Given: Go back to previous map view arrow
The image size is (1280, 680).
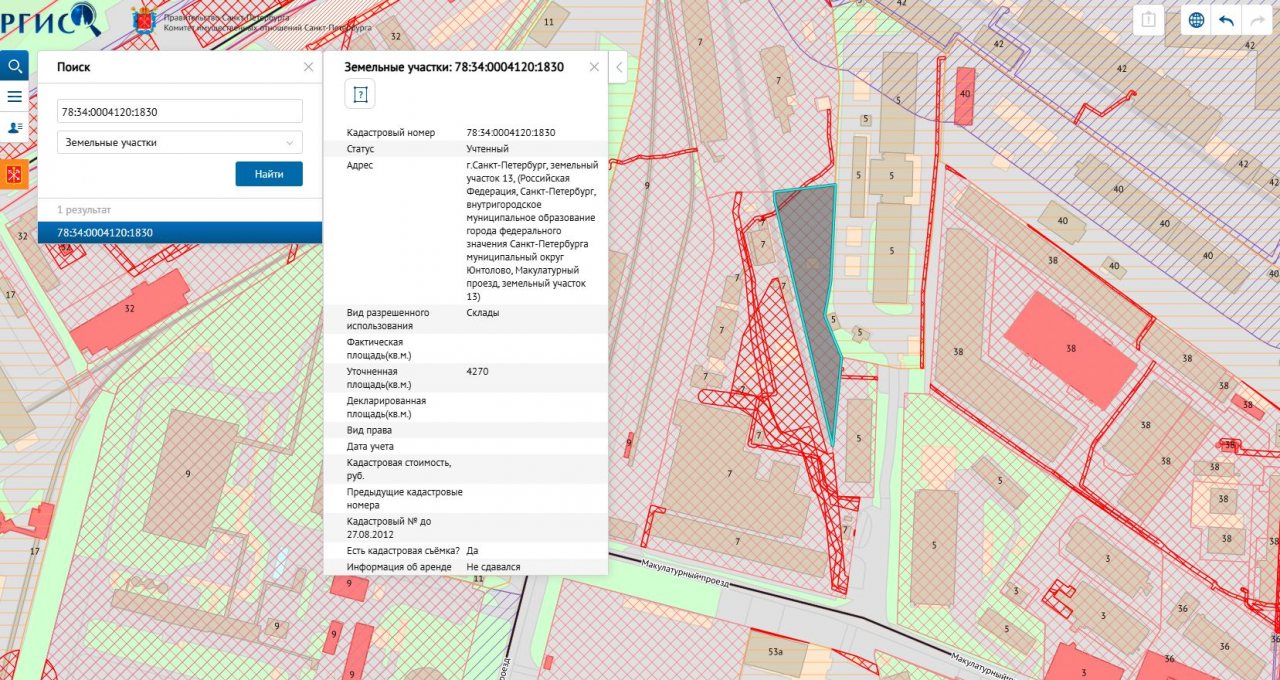Looking at the screenshot, I should (x=1226, y=20).
